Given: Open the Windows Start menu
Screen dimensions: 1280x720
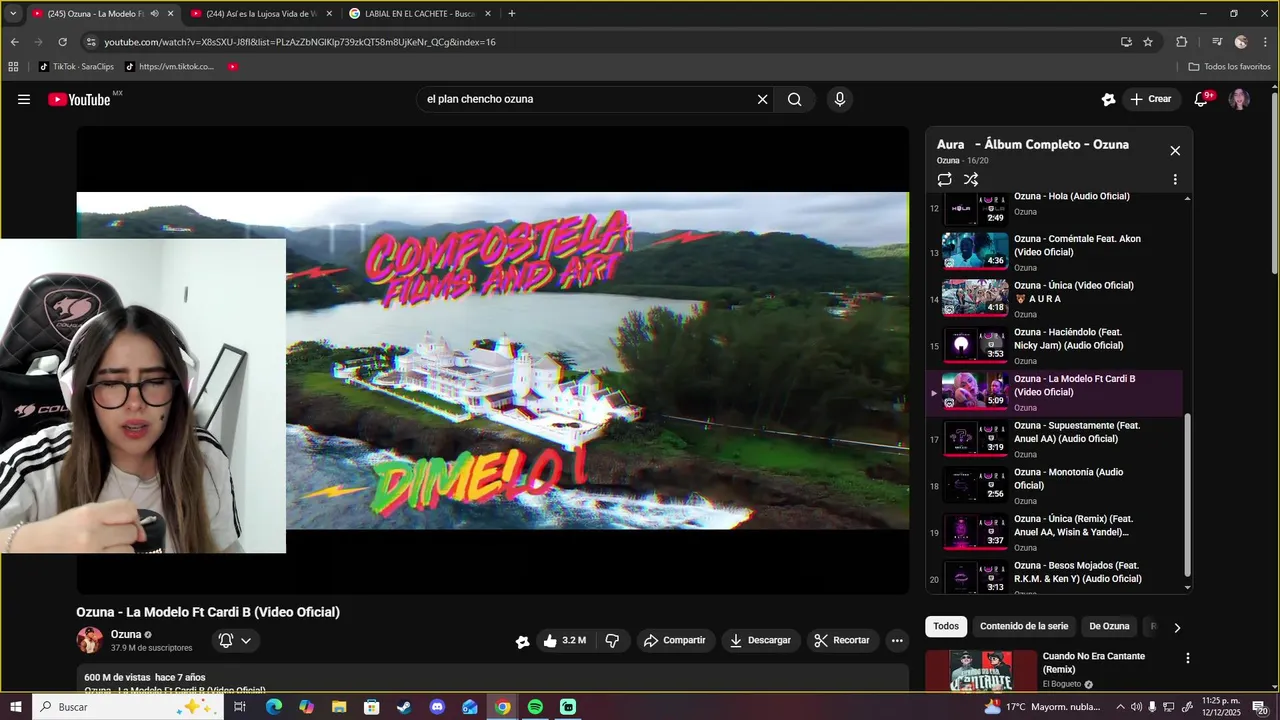Looking at the screenshot, I should coord(16,707).
